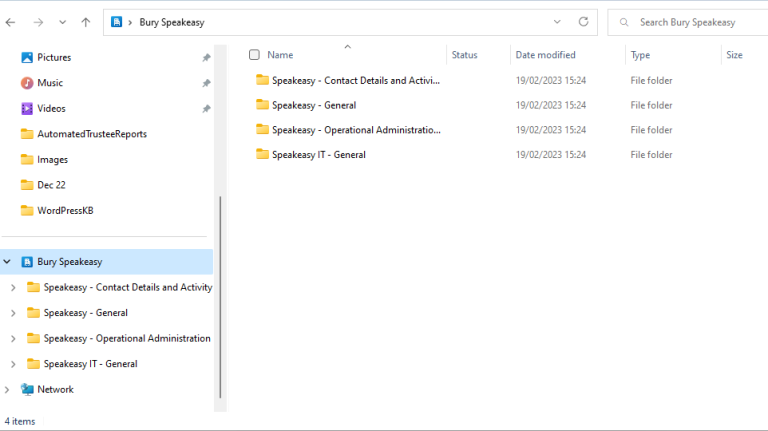Select the Bury Speakeasy breadcrumb in address bar
This screenshot has width=768, height=431.
click(172, 23)
